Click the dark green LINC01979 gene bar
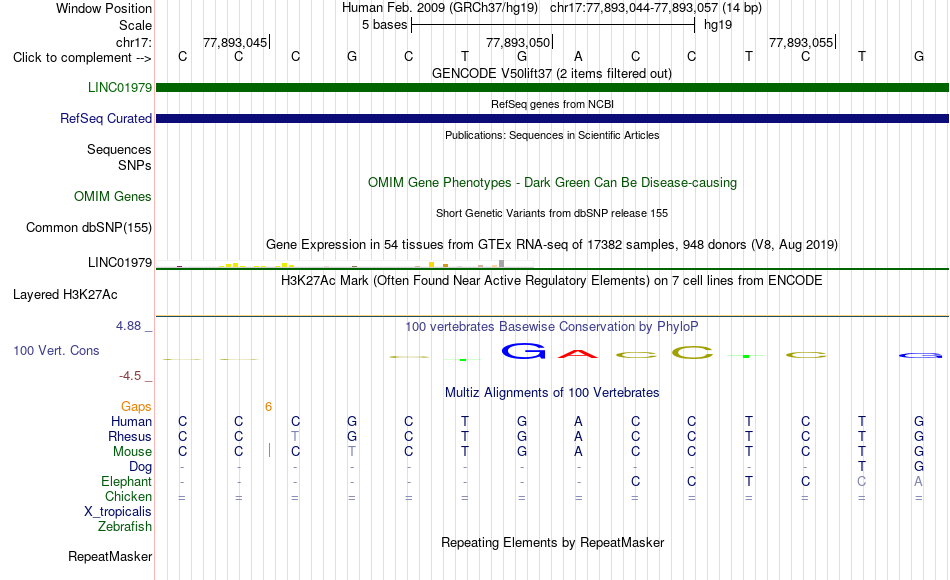950x580 pixels. coord(552,87)
